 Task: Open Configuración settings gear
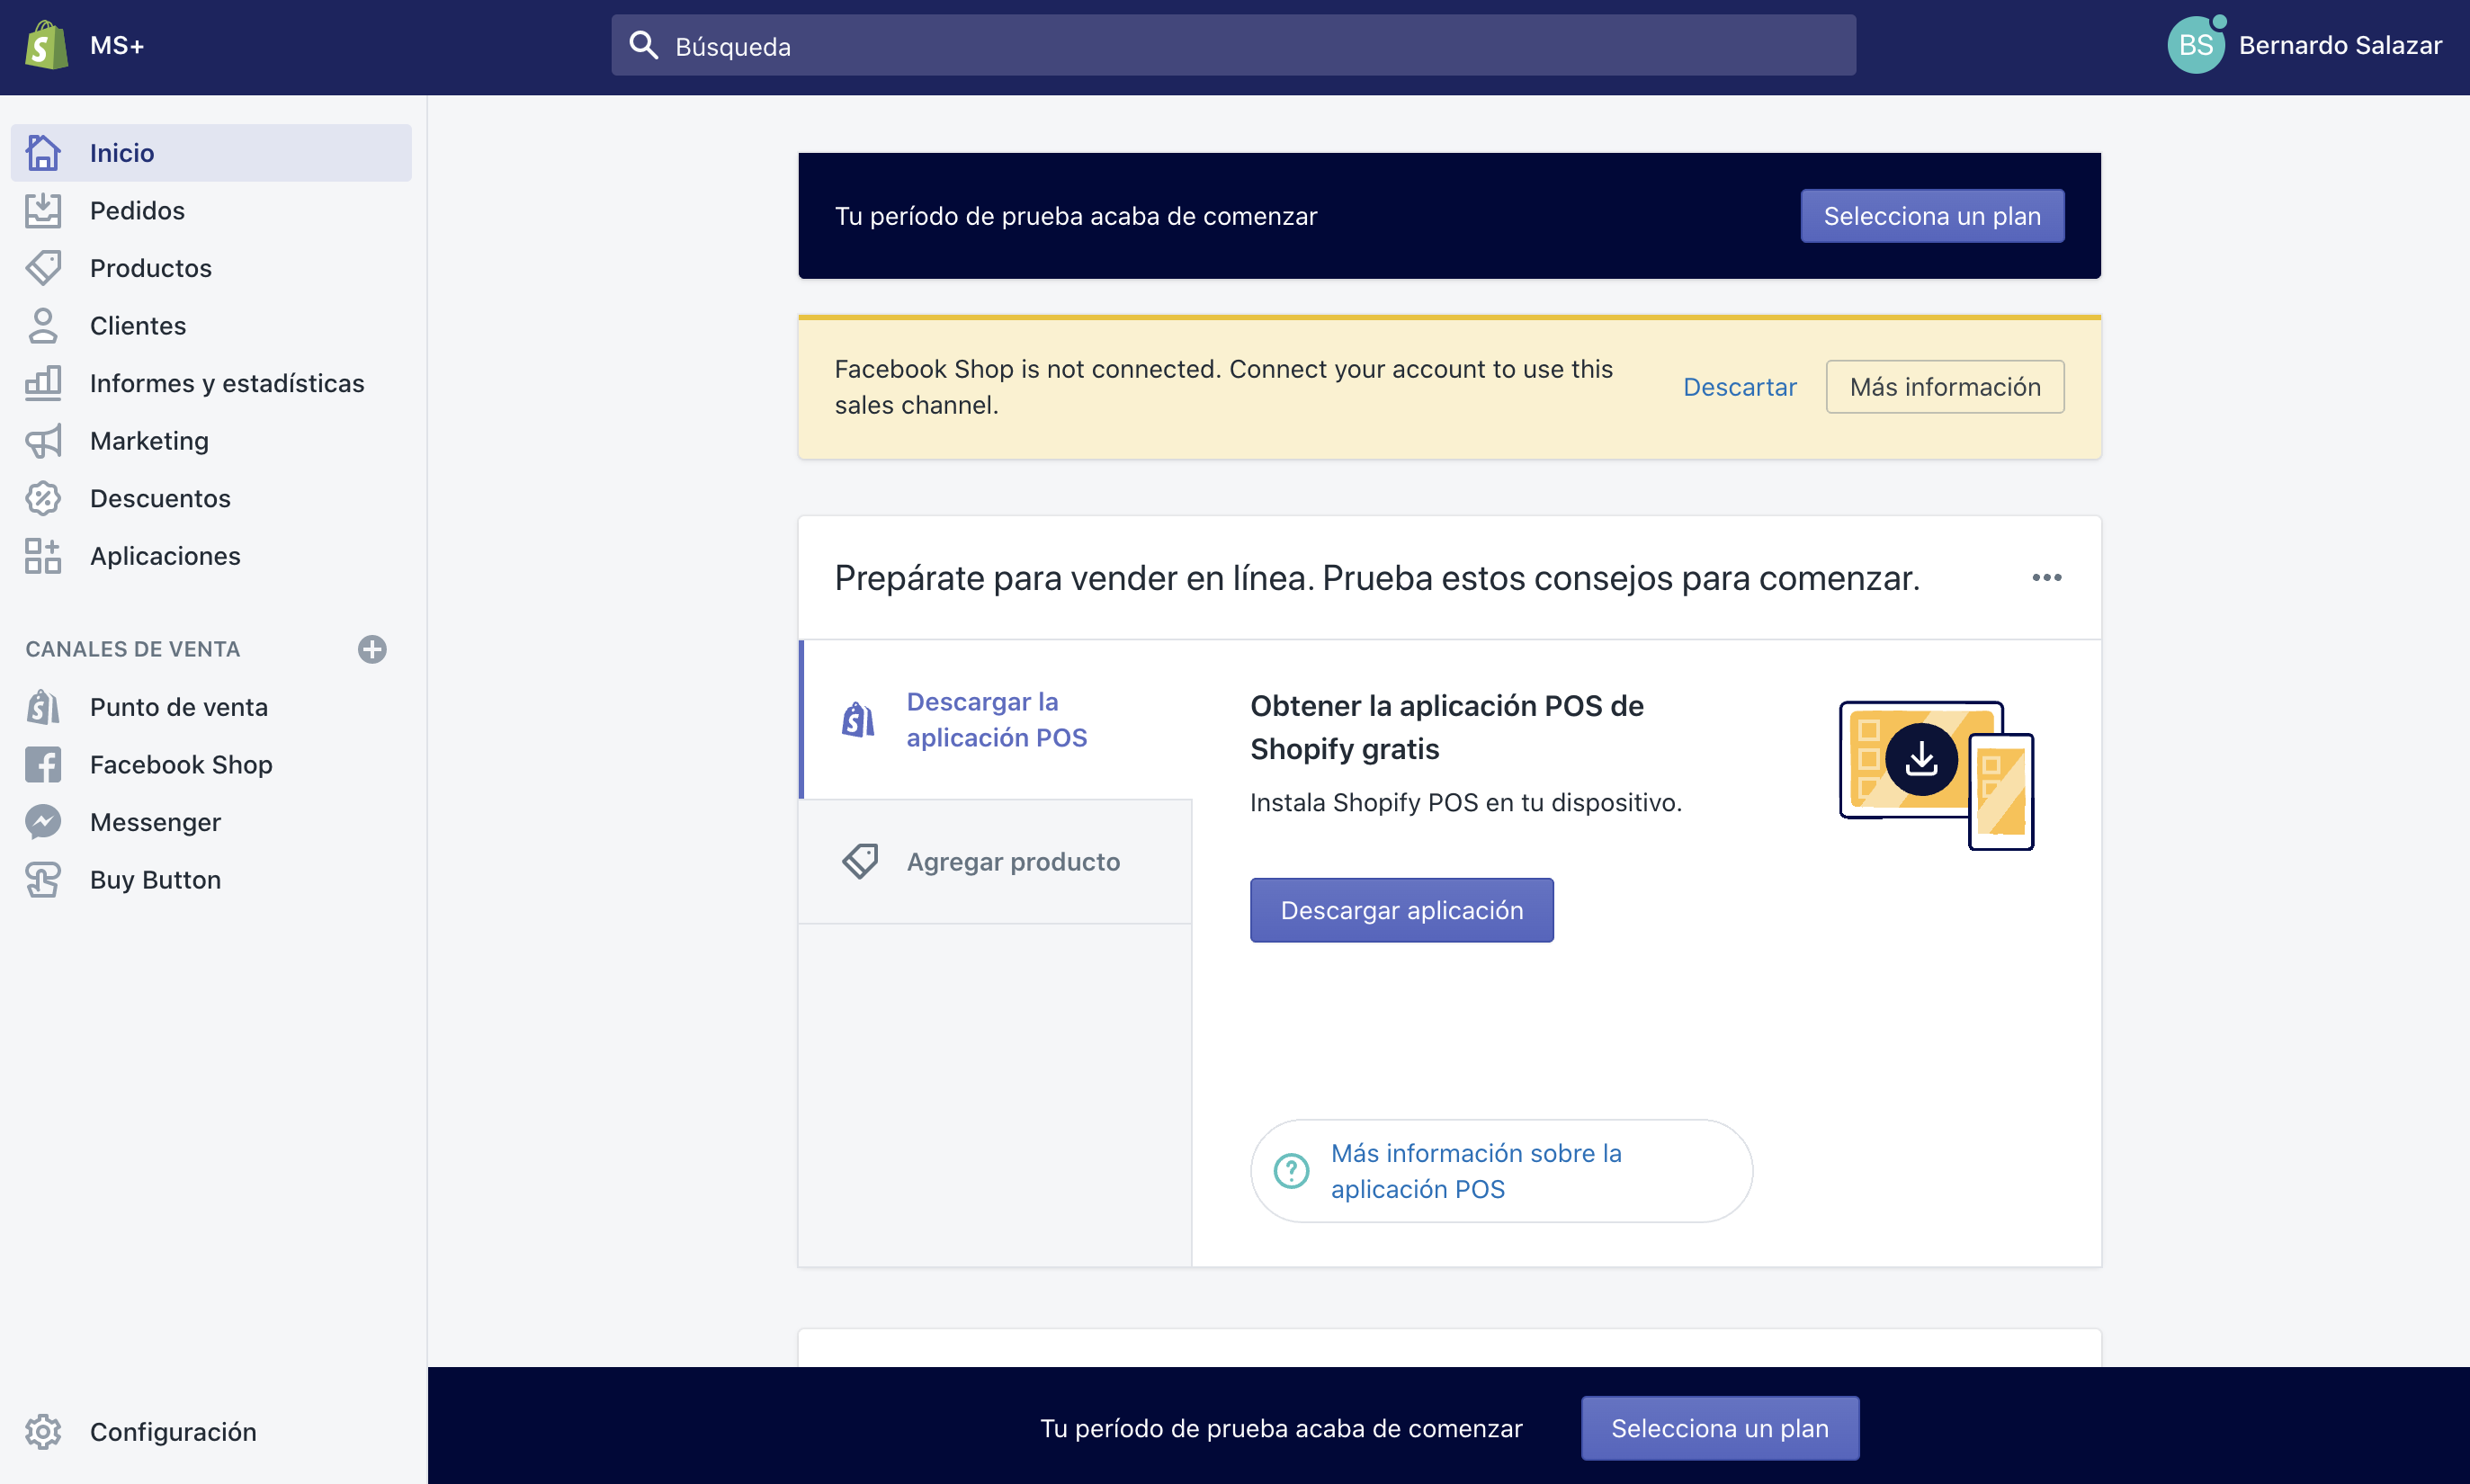coord(172,1431)
